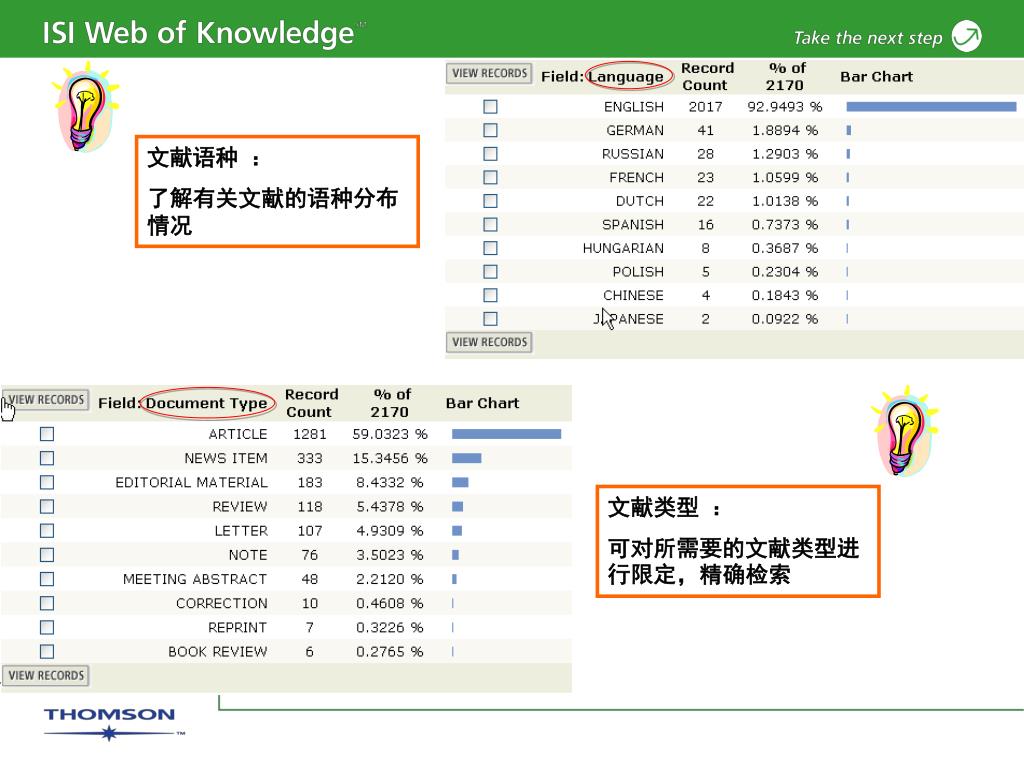This screenshot has width=1024, height=768.
Task: Check the CORRECTION row checkbox
Action: (47, 603)
